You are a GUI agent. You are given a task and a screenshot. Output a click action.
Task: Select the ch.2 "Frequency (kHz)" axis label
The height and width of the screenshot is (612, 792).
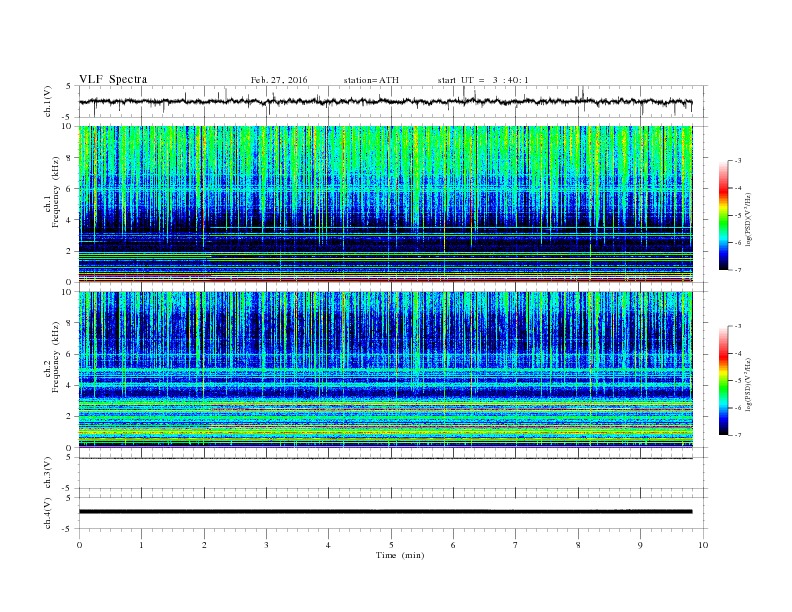click(x=56, y=357)
